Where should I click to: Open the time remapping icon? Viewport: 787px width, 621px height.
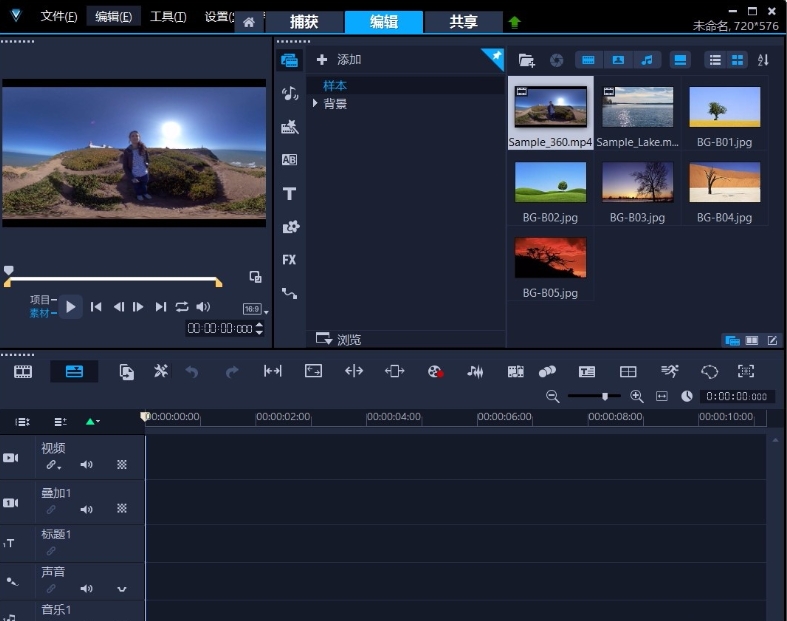click(x=670, y=371)
